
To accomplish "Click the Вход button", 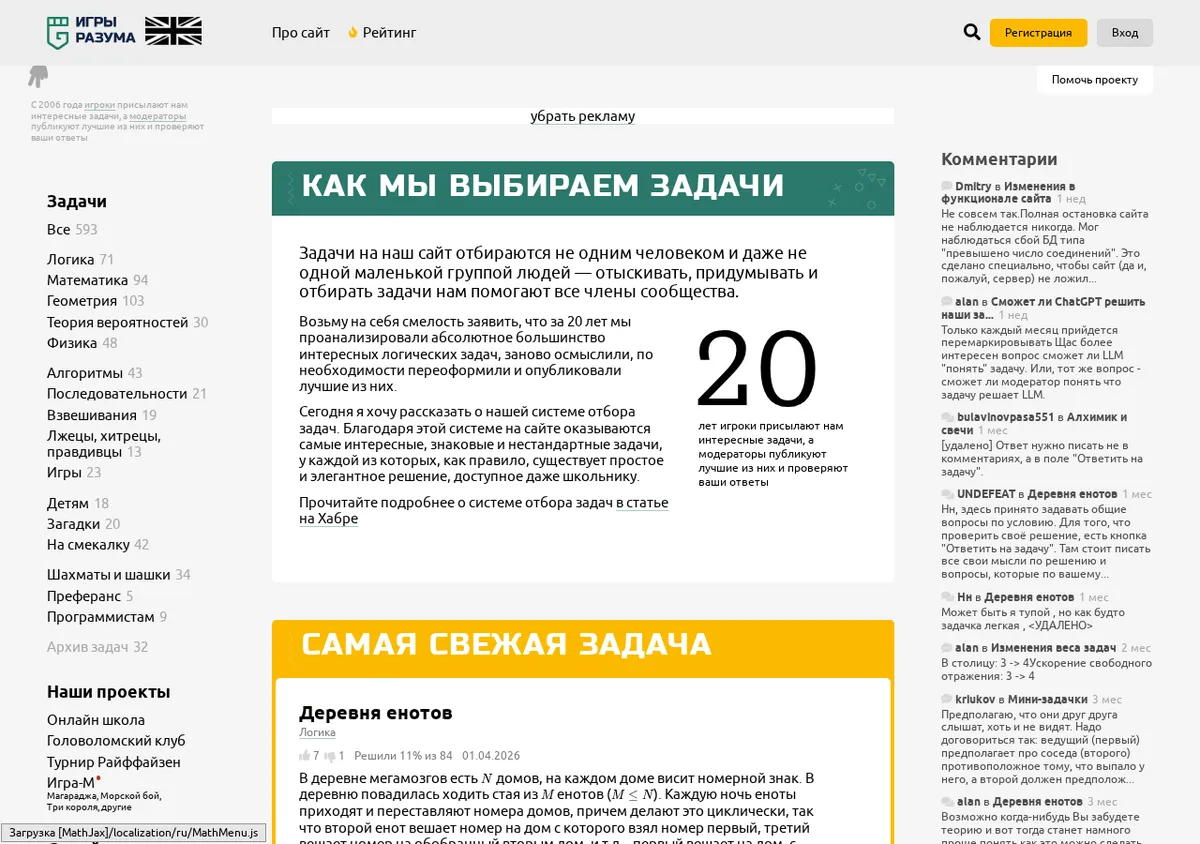I will (1125, 32).
